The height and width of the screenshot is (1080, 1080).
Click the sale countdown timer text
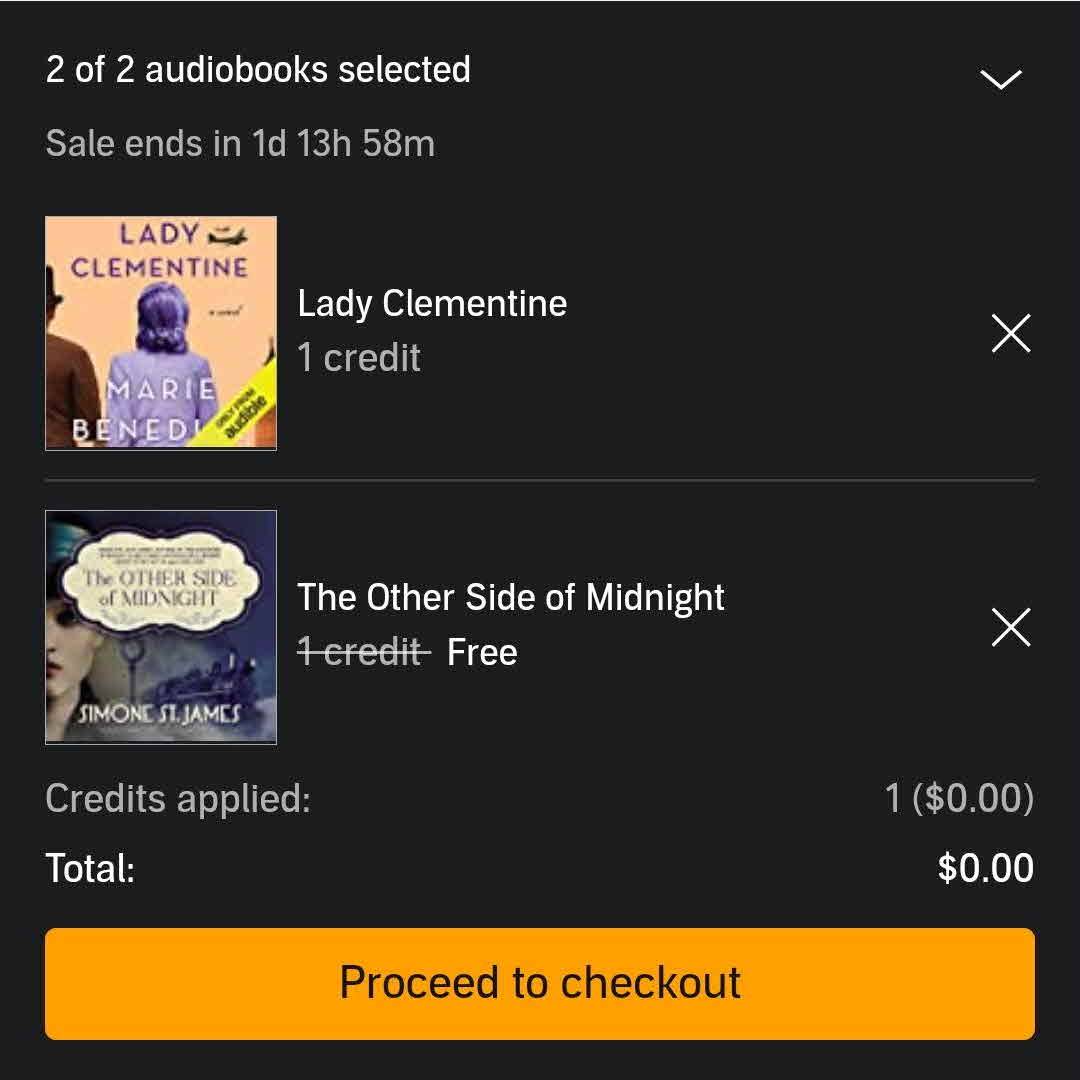pos(240,144)
